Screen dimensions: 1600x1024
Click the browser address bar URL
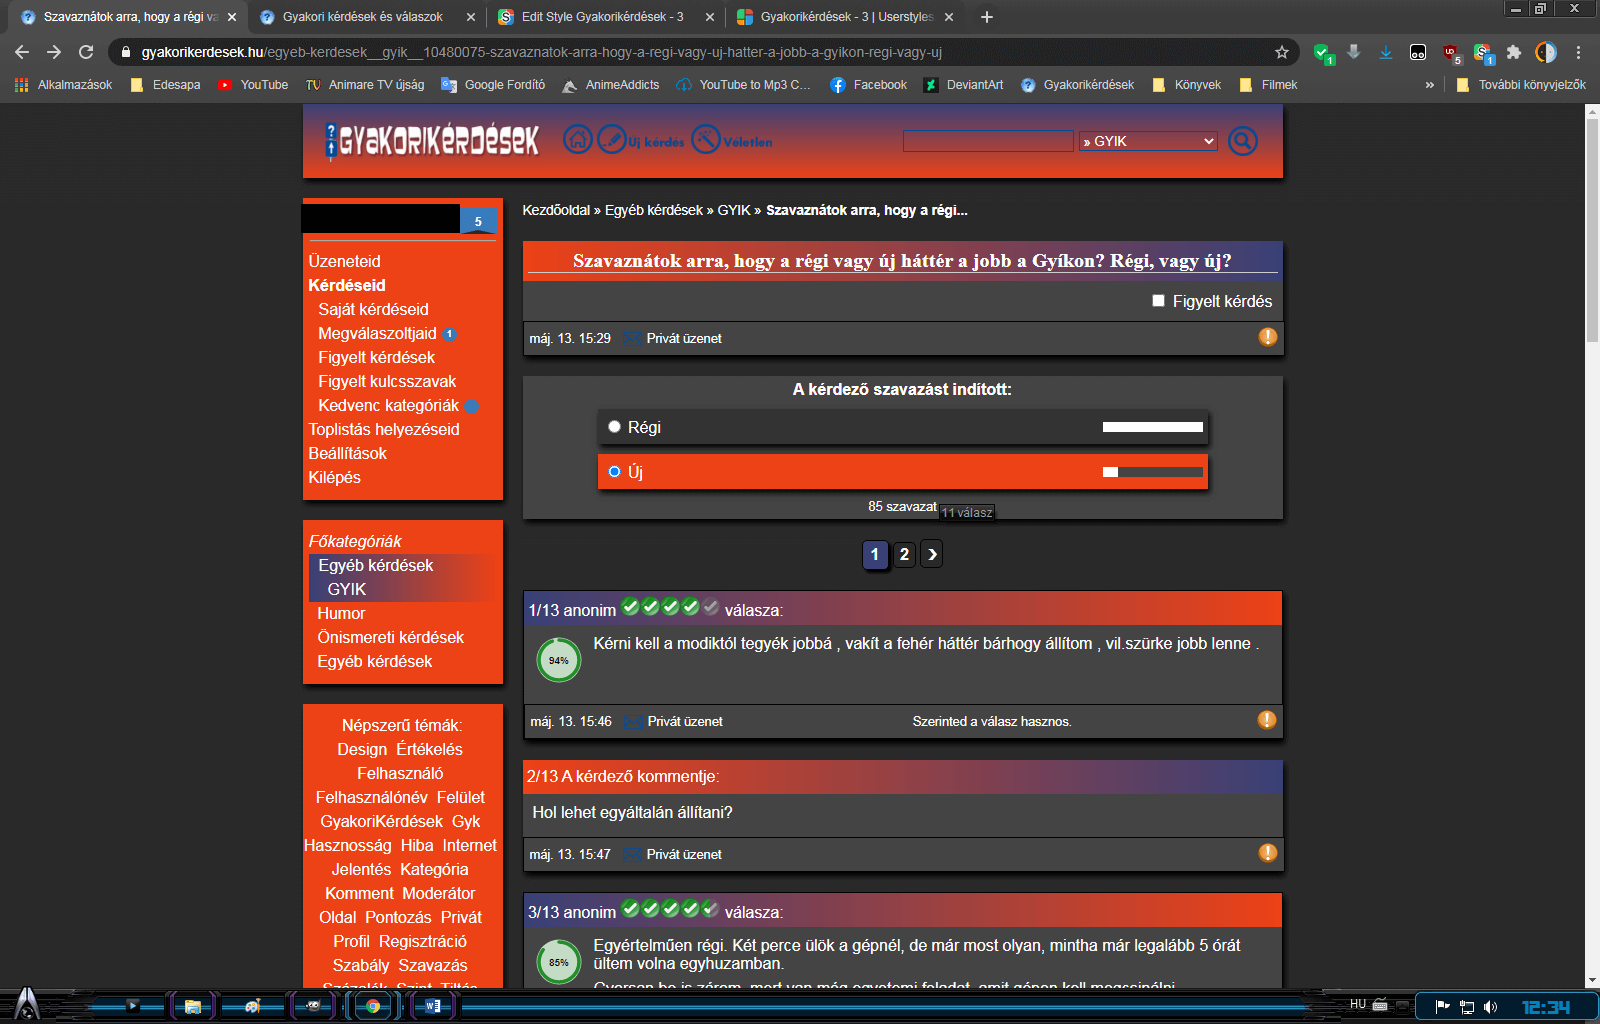click(x=541, y=52)
